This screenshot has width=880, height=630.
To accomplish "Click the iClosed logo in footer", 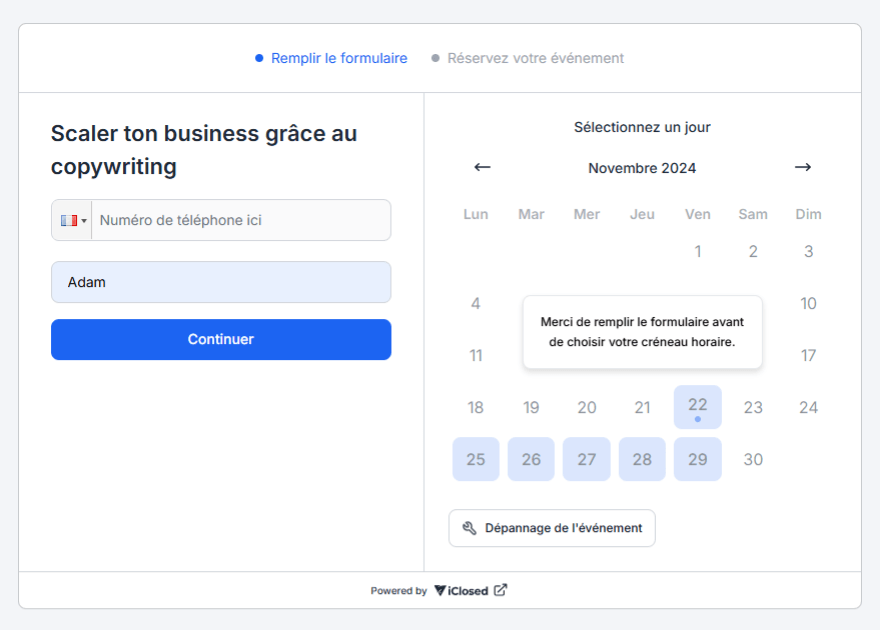I will pyautogui.click(x=461, y=590).
